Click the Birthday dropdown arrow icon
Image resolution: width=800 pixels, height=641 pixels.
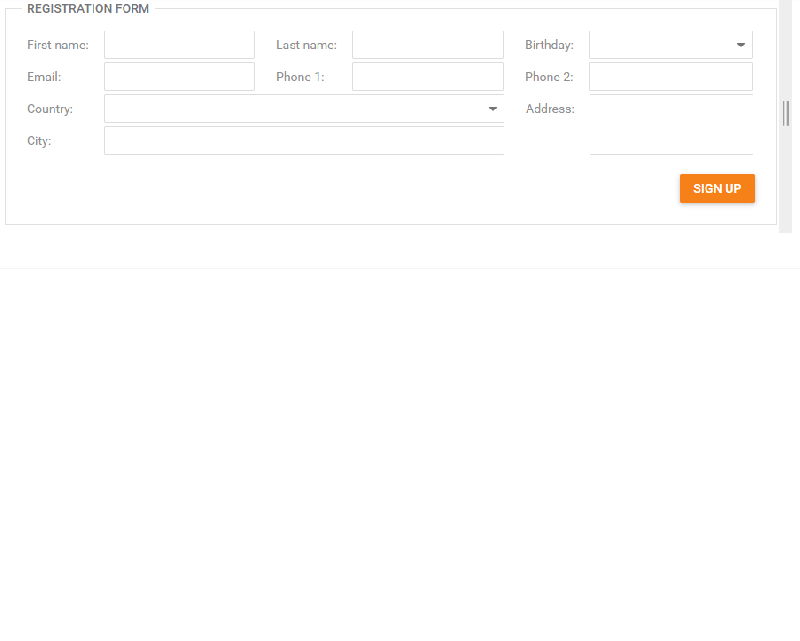click(741, 44)
